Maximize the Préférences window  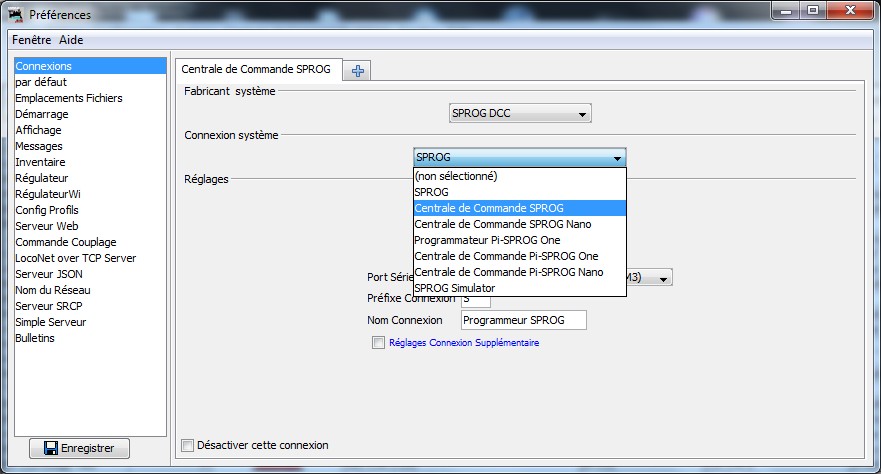coord(813,11)
